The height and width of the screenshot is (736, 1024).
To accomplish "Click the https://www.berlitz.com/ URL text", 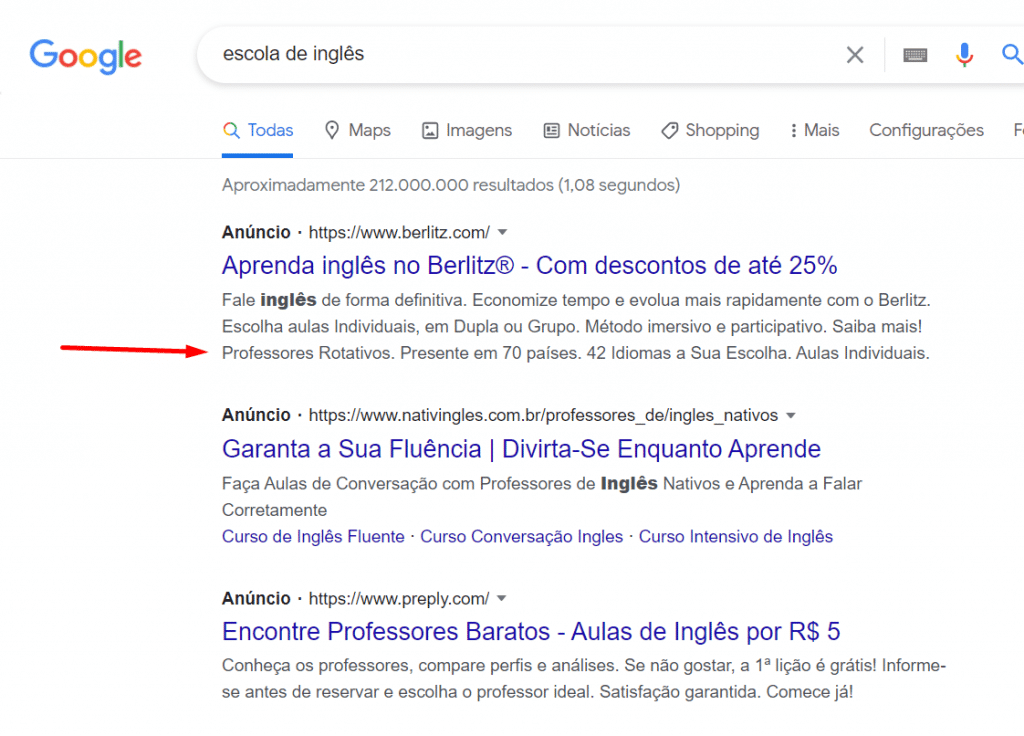I will pos(399,232).
